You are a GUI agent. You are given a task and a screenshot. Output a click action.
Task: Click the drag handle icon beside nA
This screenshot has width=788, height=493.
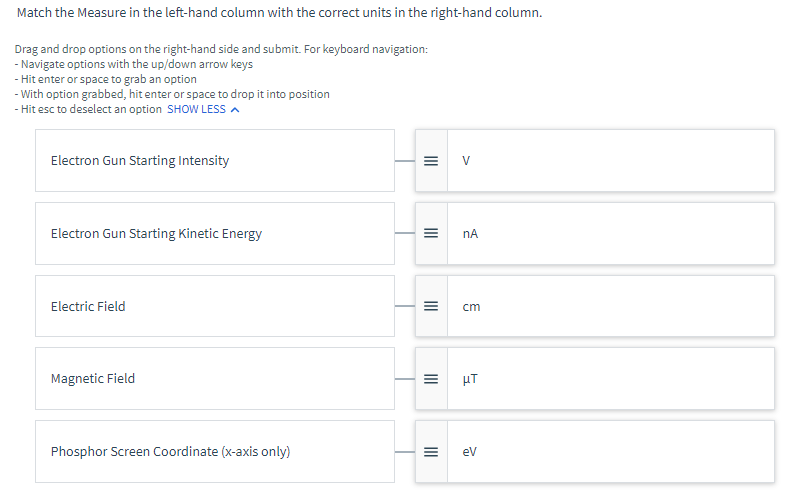click(x=430, y=234)
